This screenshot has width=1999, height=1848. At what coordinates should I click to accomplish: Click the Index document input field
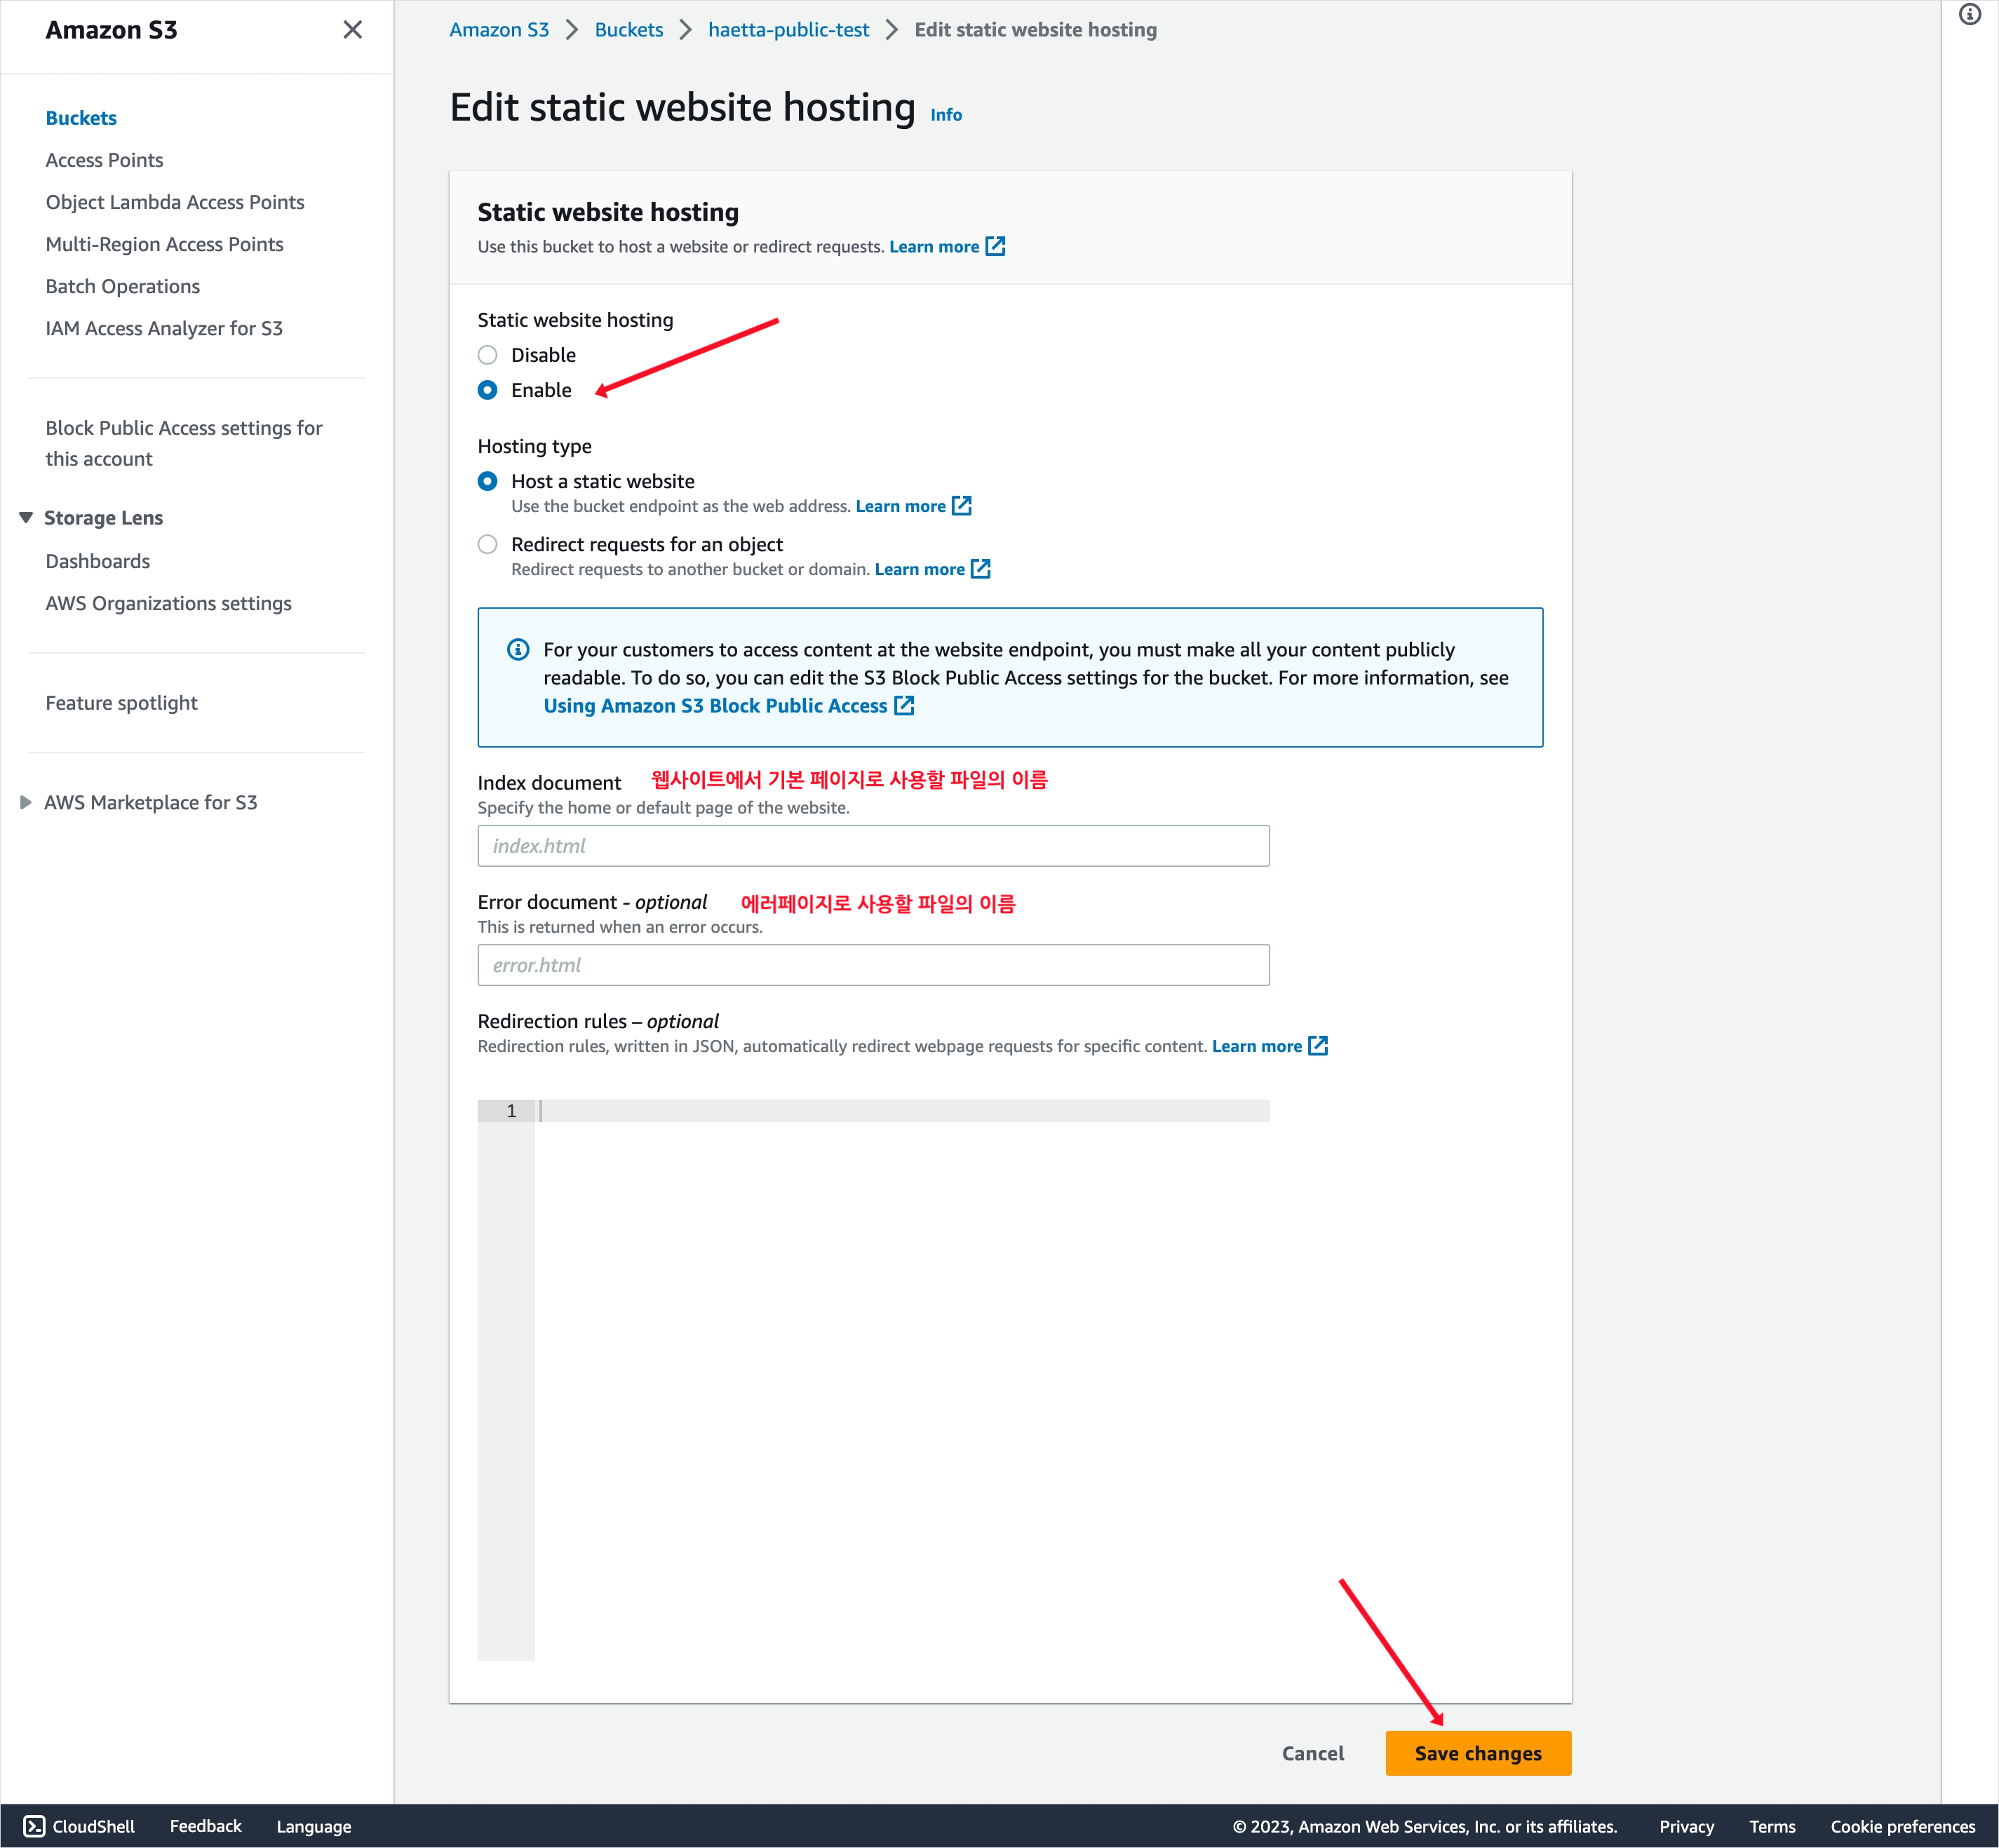873,846
